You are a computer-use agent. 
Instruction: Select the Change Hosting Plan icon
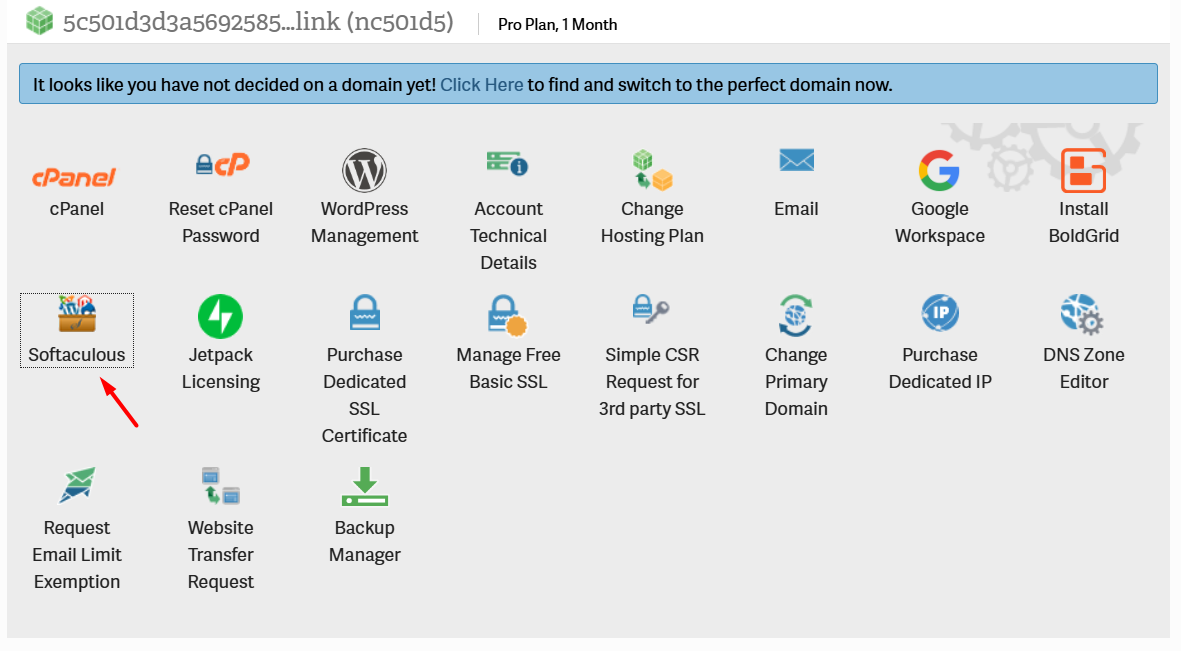652,170
